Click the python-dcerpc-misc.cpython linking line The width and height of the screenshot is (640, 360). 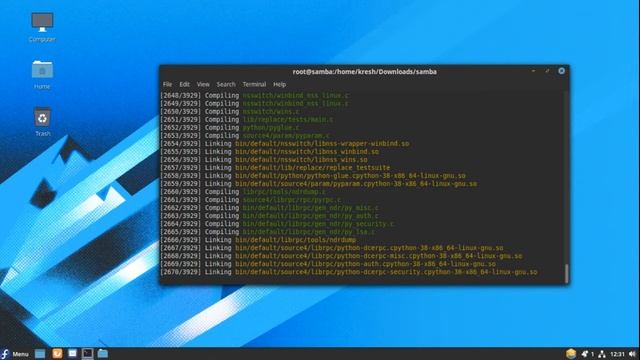tap(341, 256)
